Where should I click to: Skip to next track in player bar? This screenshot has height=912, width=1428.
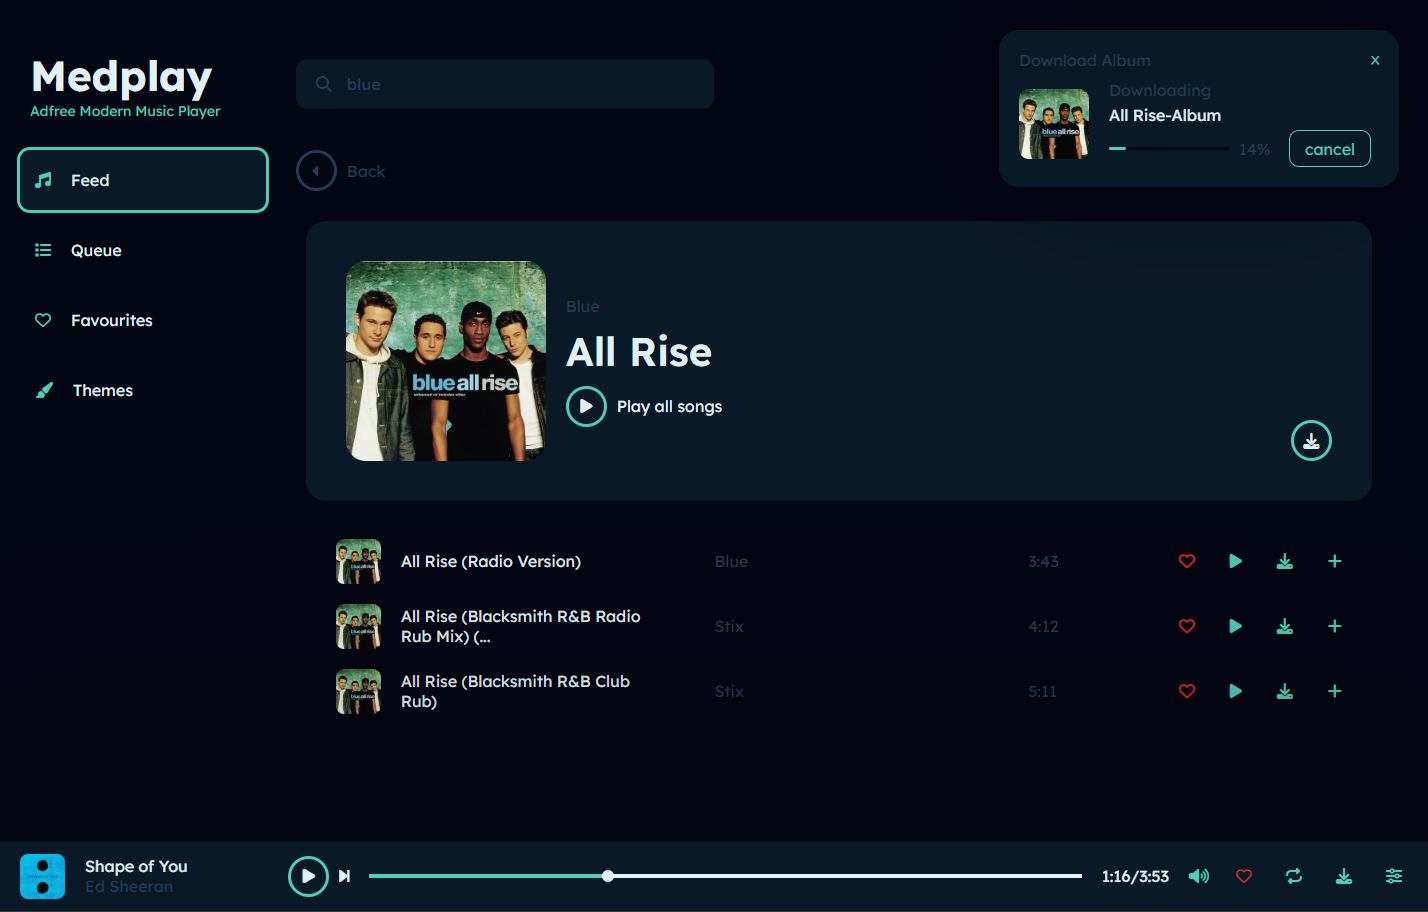(x=344, y=876)
